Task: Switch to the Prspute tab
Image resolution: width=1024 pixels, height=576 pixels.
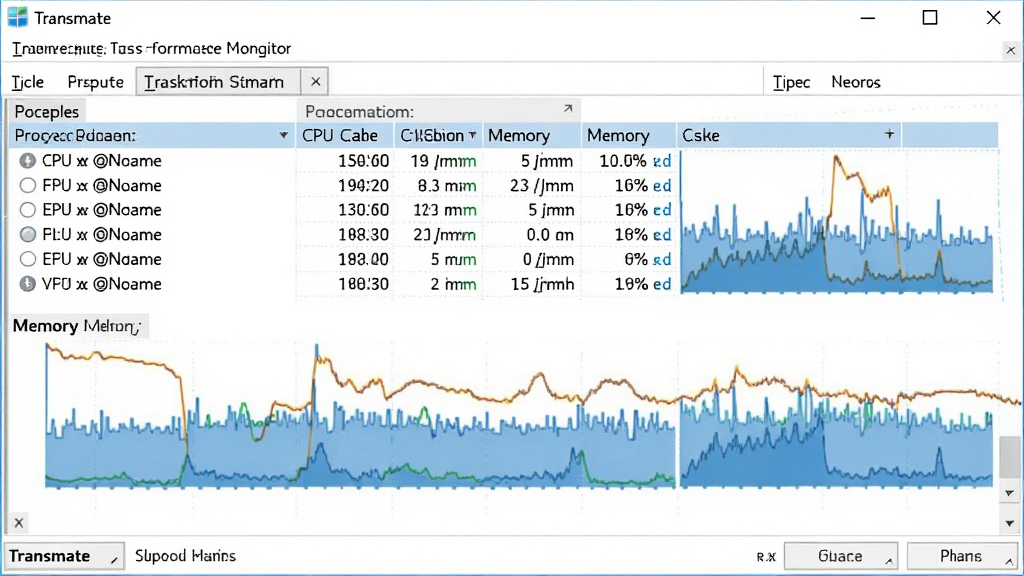Action: 95,82
